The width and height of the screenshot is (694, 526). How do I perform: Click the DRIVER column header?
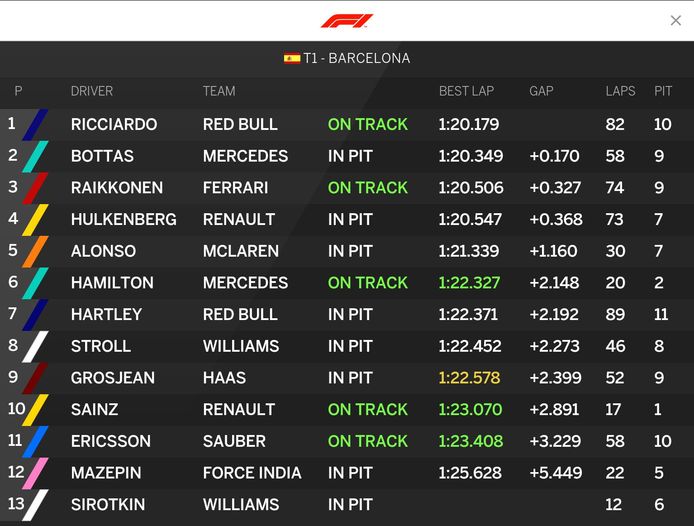click(x=92, y=91)
